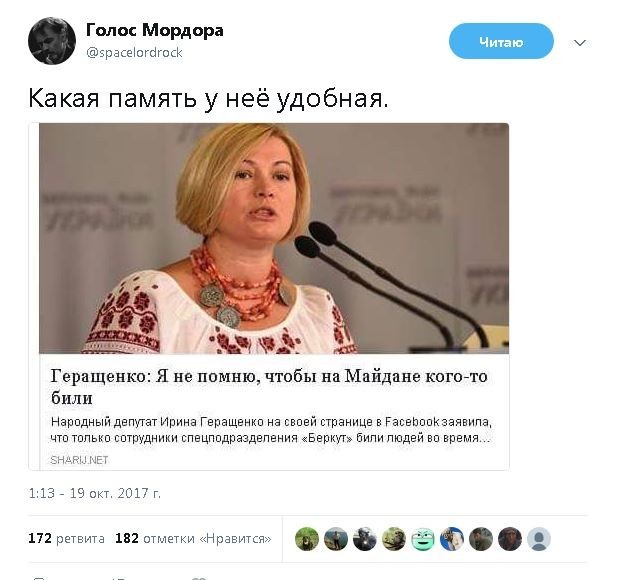Open the Геращенко article headline link

(x=269, y=387)
